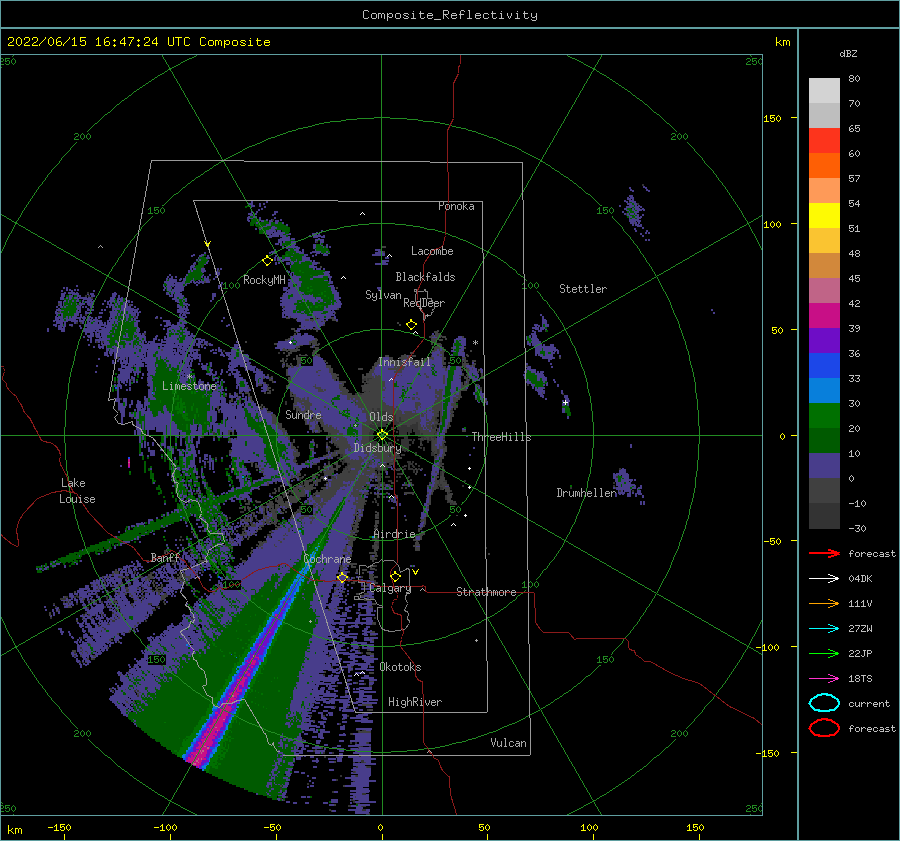Image resolution: width=900 pixels, height=841 pixels.
Task: Click the light blue 33-30 dBZ swatch
Action: coord(824,390)
